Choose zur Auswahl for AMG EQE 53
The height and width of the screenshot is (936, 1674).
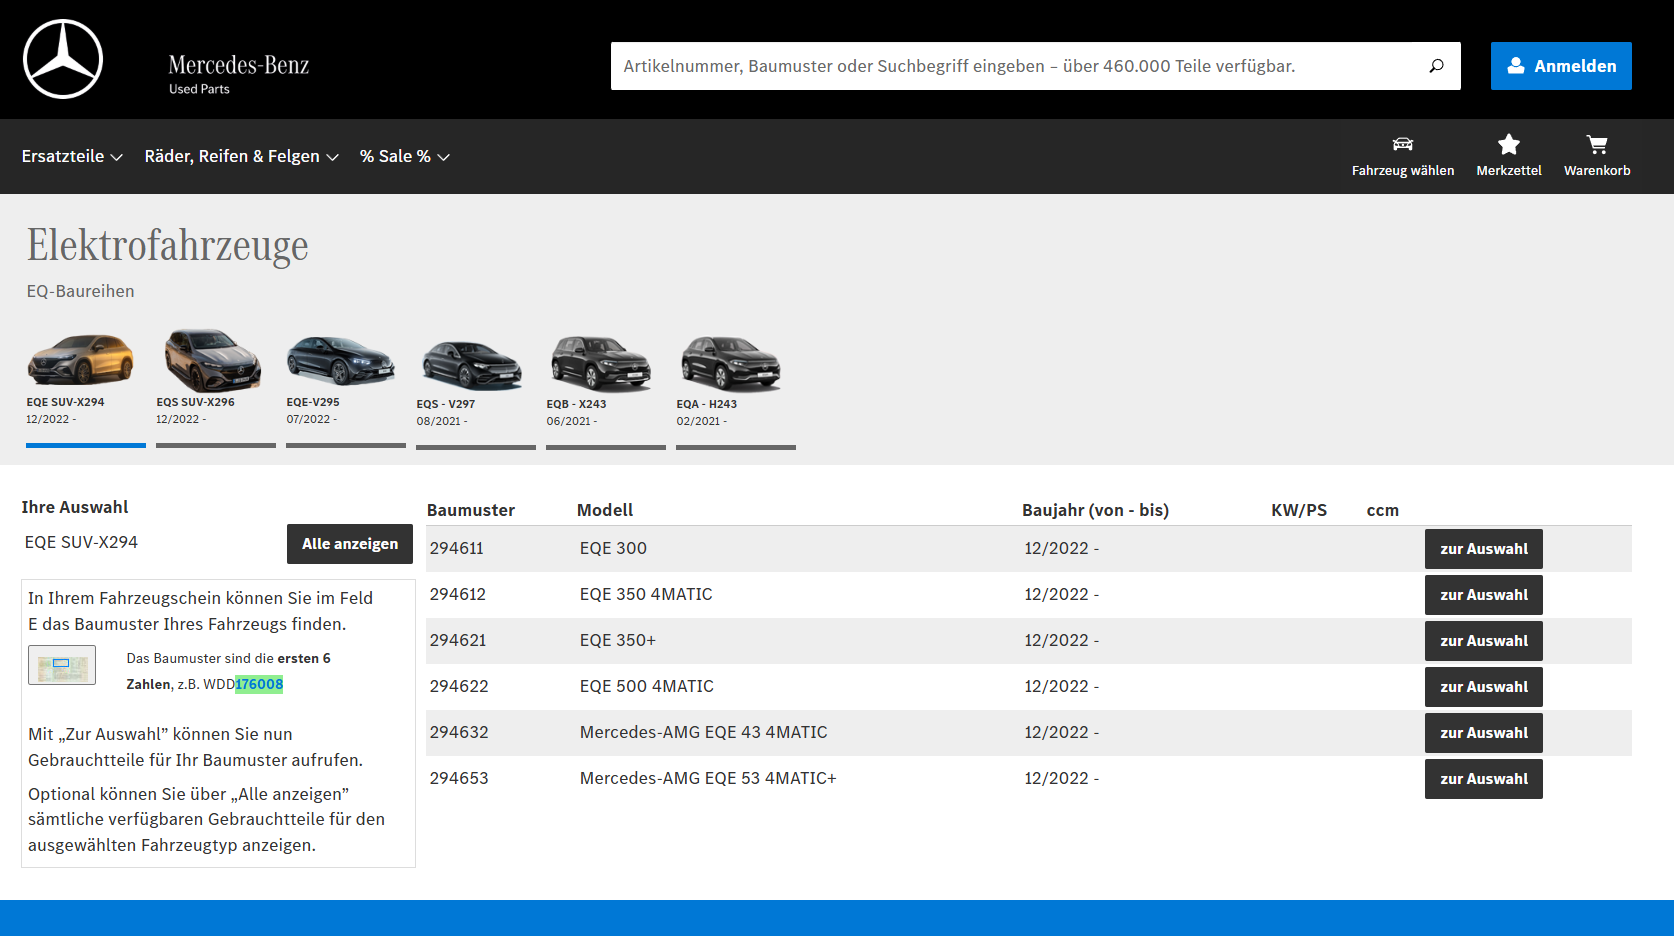point(1483,779)
